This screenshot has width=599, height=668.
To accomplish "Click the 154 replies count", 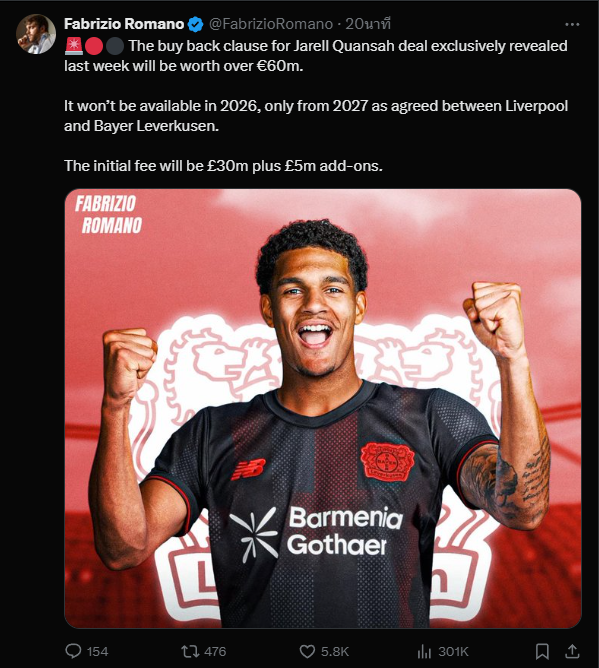I will (98, 651).
